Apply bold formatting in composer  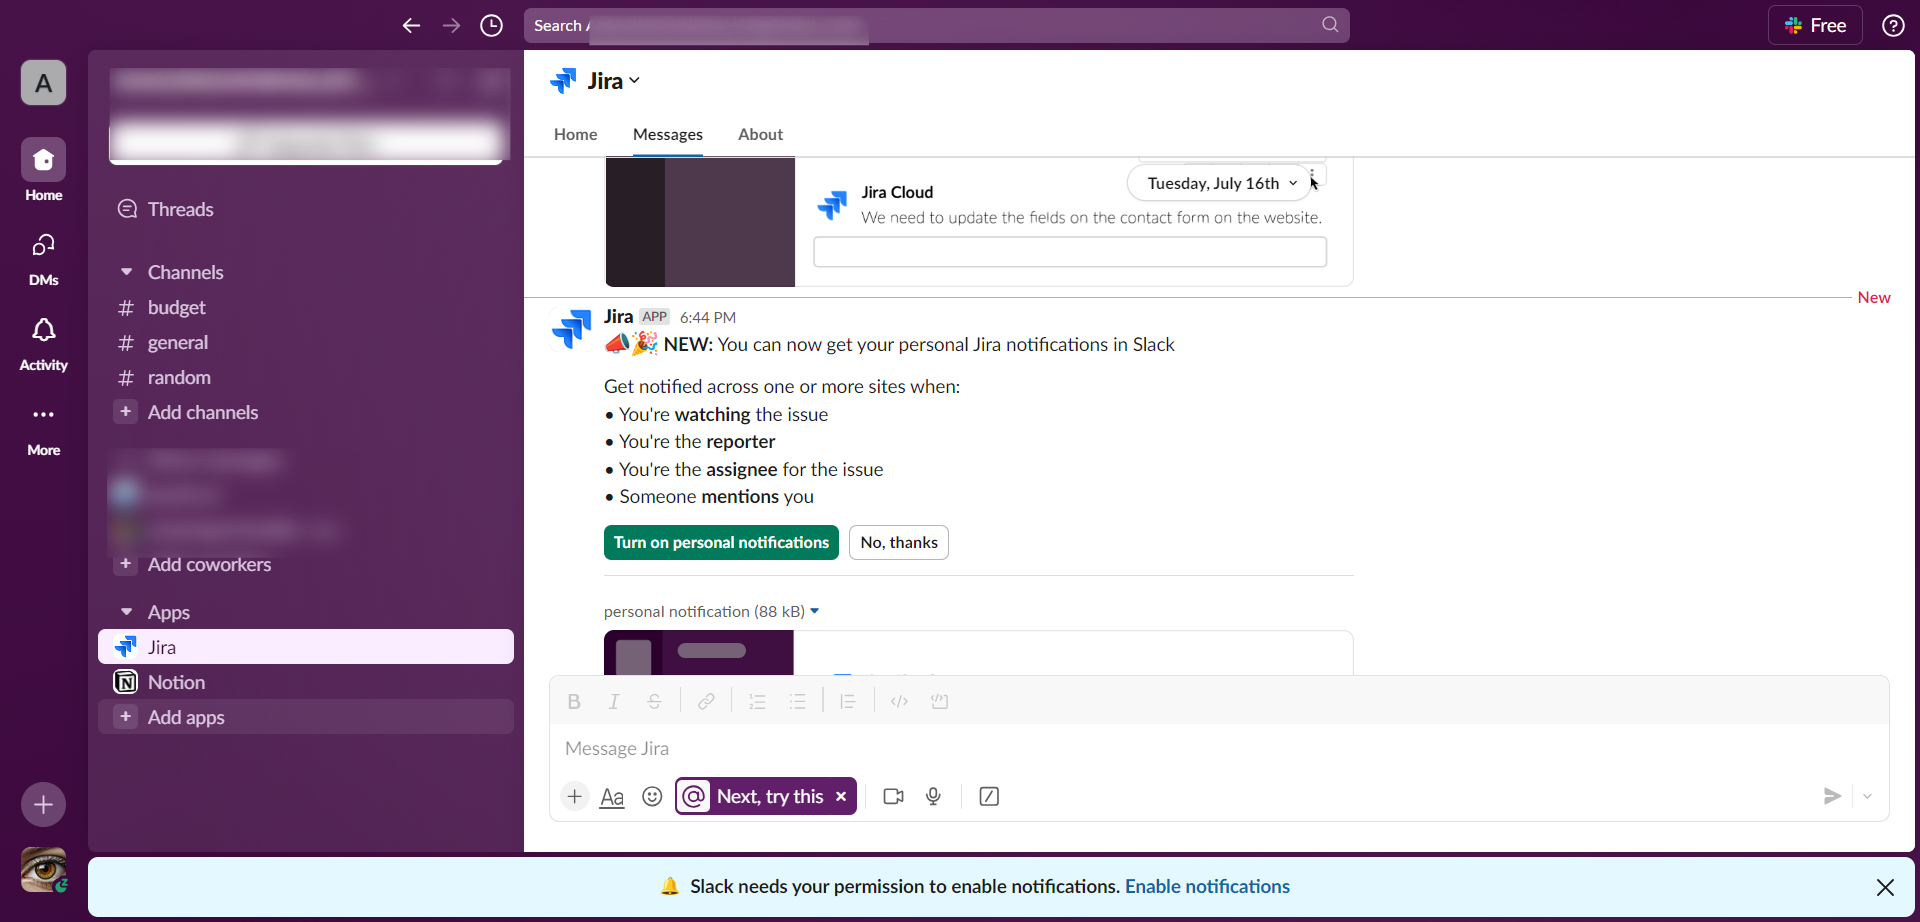click(574, 702)
